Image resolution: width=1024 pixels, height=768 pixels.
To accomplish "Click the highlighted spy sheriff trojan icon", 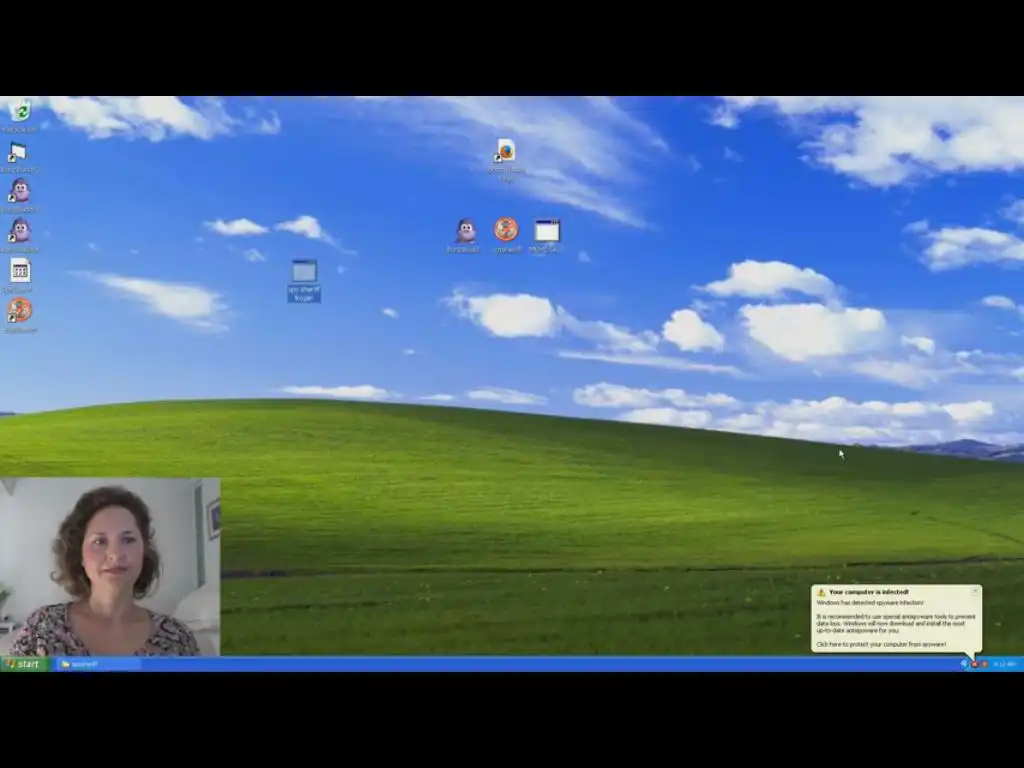I will pos(304,280).
